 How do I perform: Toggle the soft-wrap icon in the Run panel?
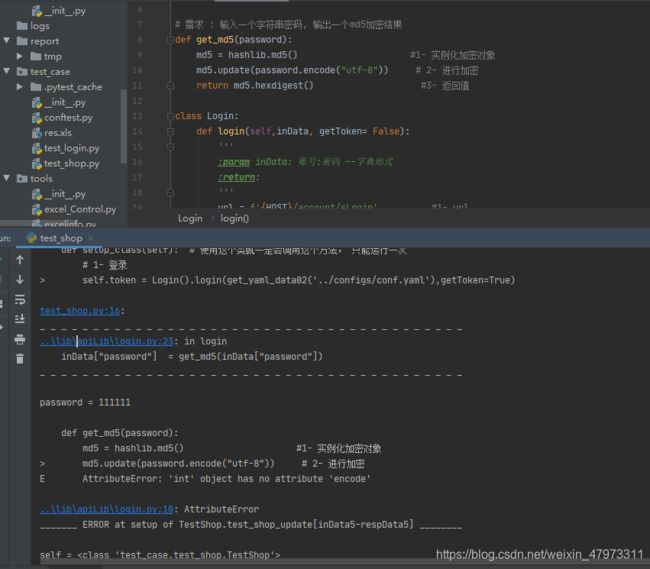pos(19,299)
